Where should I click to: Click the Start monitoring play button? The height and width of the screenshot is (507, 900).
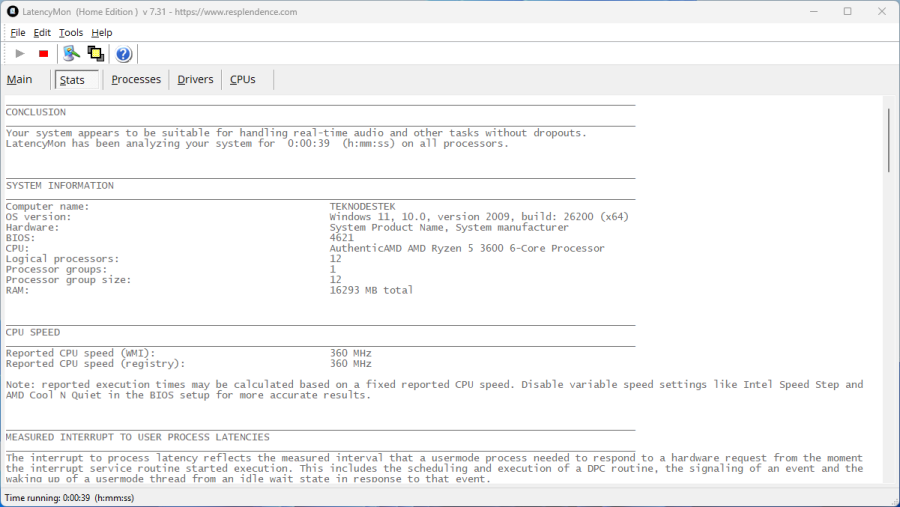tap(20, 54)
